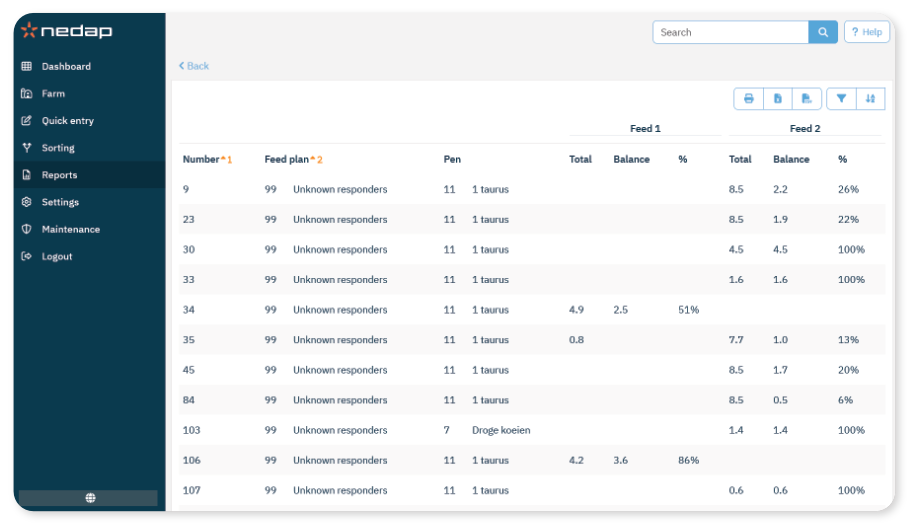The width and height of the screenshot is (911, 531).
Task: Open the sort order options
Action: click(870, 99)
